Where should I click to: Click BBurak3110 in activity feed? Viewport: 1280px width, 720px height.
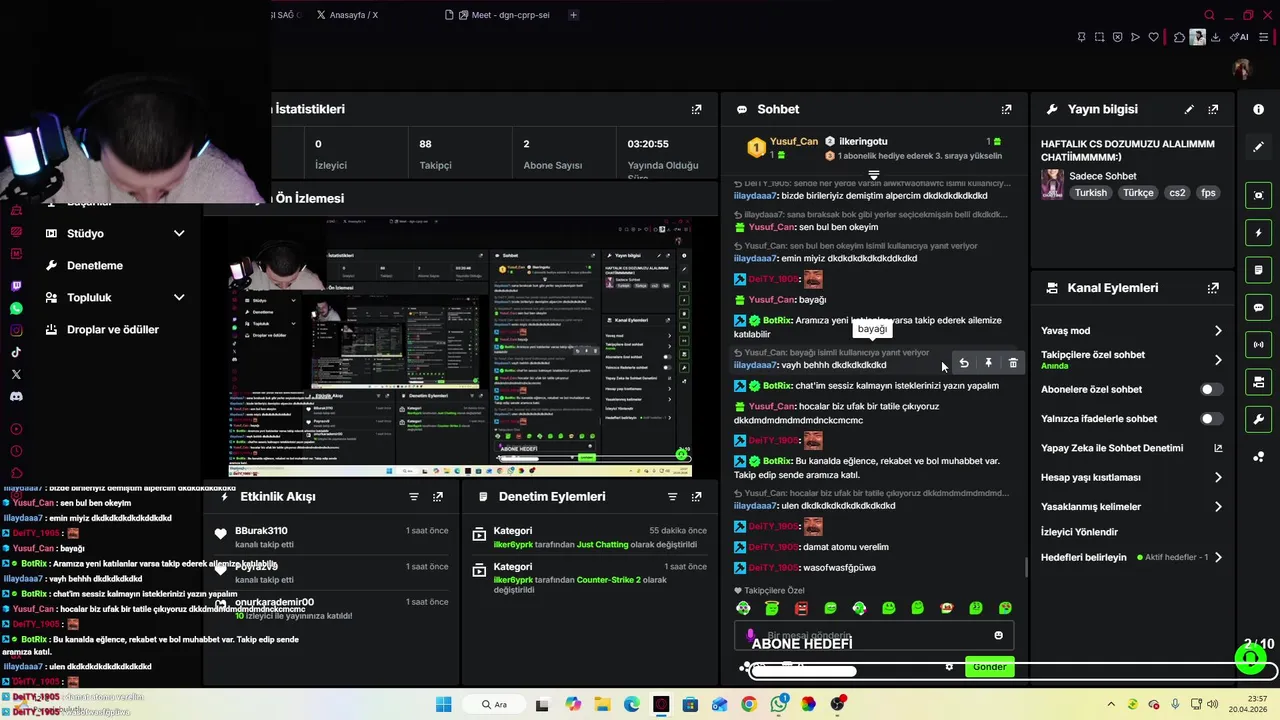pos(261,531)
